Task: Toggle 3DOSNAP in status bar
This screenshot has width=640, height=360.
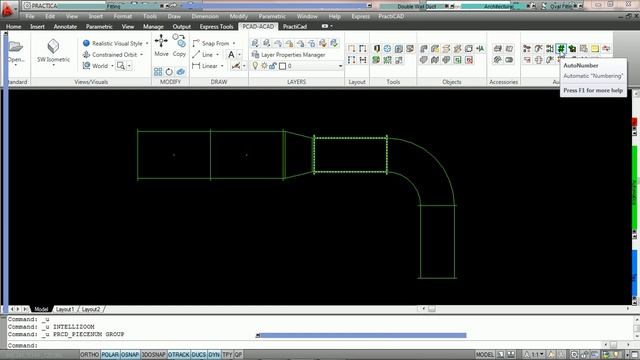Action: click(153, 355)
